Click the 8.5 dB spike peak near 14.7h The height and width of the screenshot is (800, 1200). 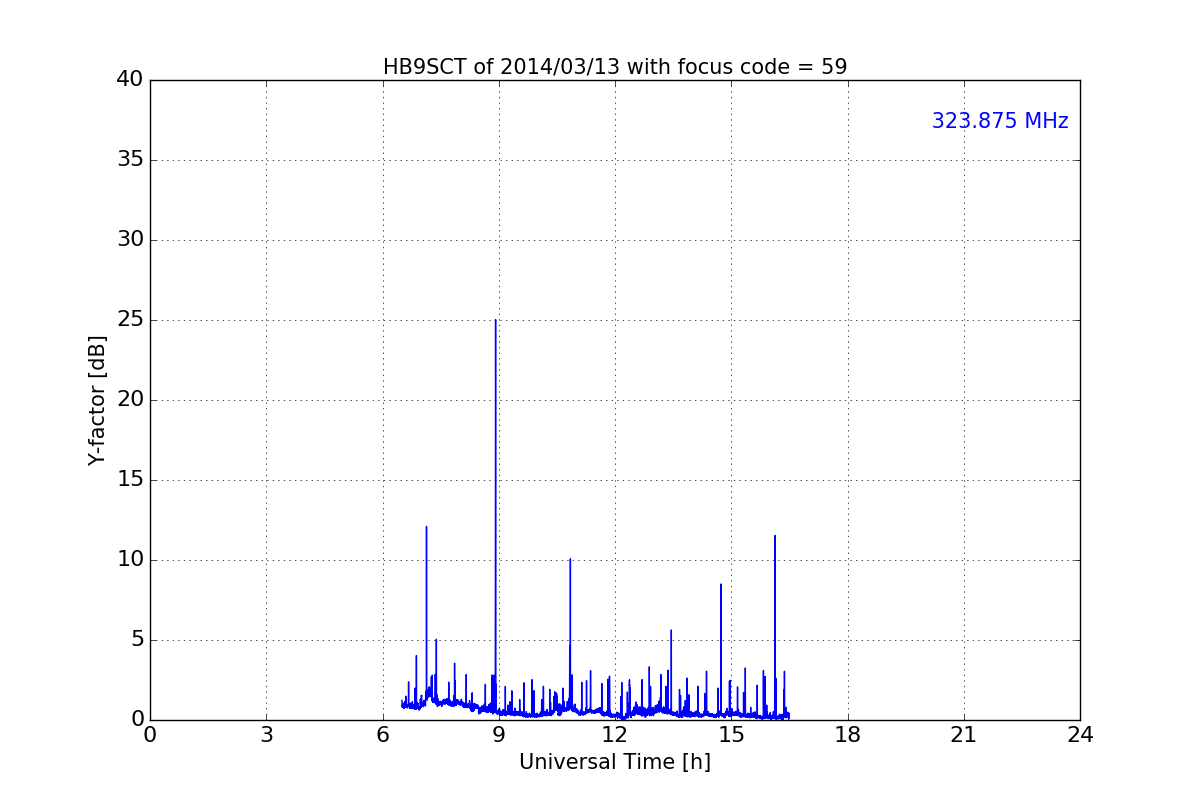[x=720, y=584]
